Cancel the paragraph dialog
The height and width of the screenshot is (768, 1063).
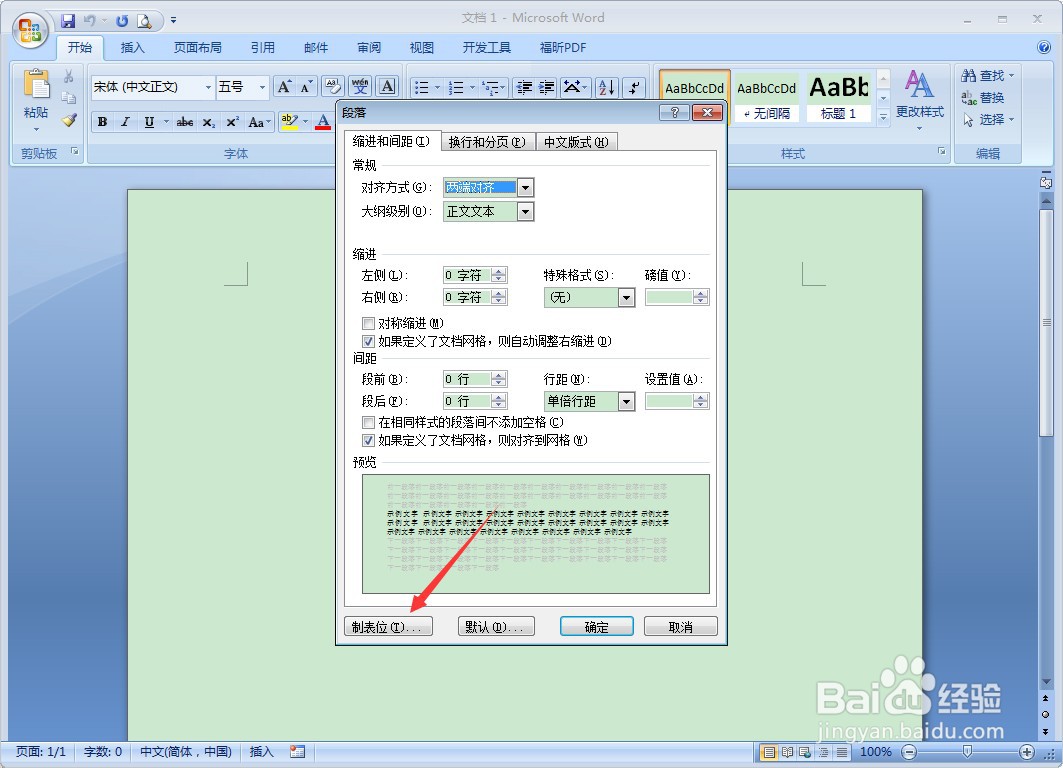[681, 627]
